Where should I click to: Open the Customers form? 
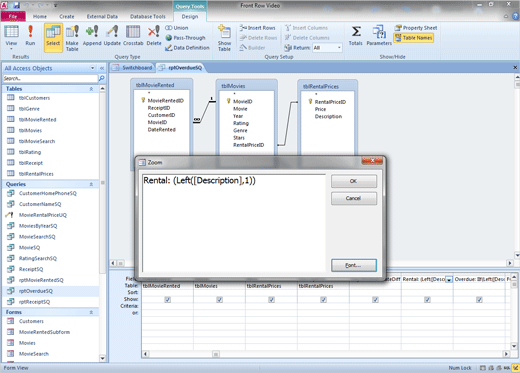[31, 321]
